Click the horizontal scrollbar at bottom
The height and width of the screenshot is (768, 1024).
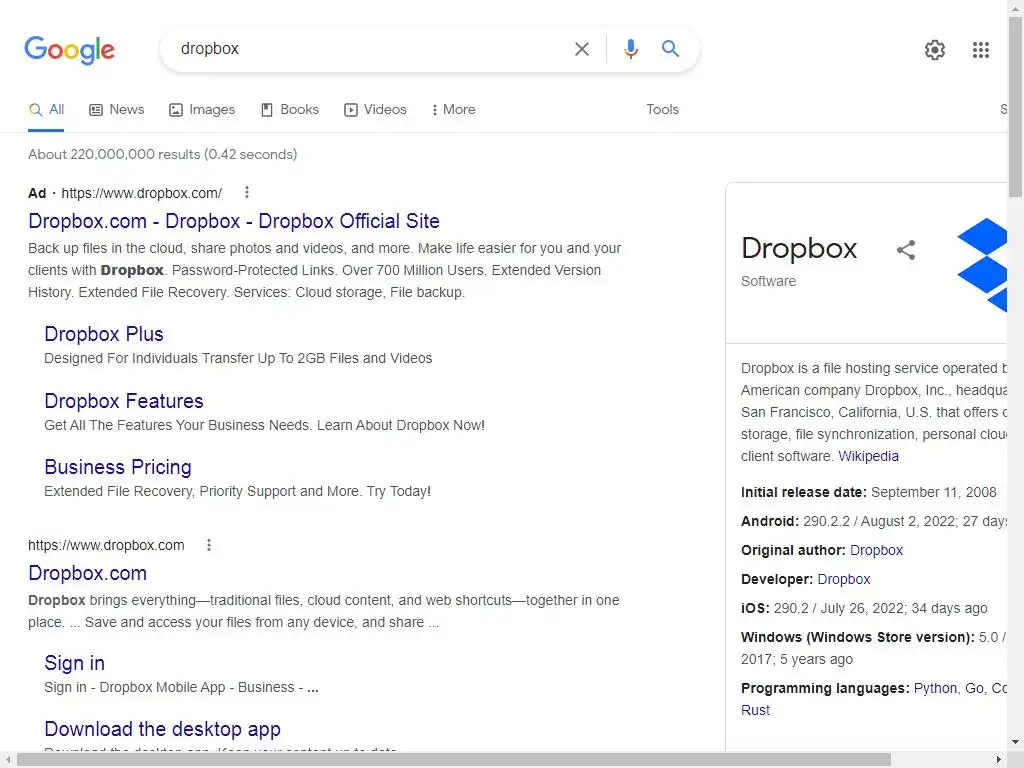[454, 760]
